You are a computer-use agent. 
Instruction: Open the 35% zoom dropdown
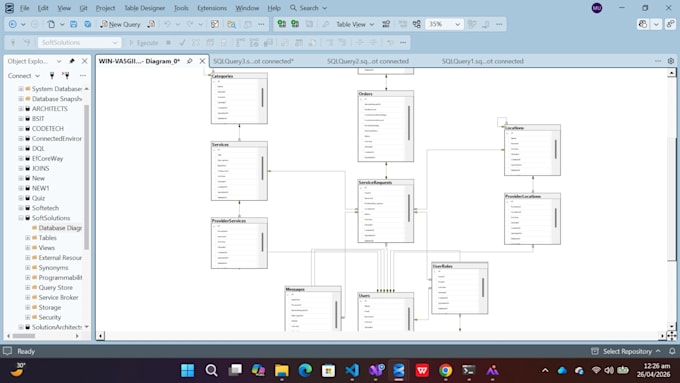click(457, 24)
